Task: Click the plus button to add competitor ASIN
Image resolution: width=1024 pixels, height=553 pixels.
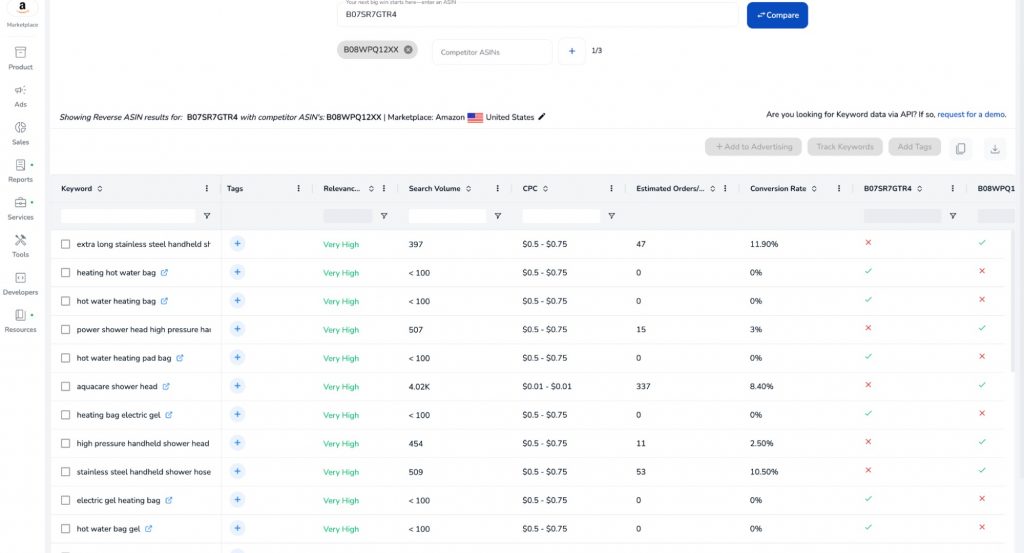Action: (571, 51)
